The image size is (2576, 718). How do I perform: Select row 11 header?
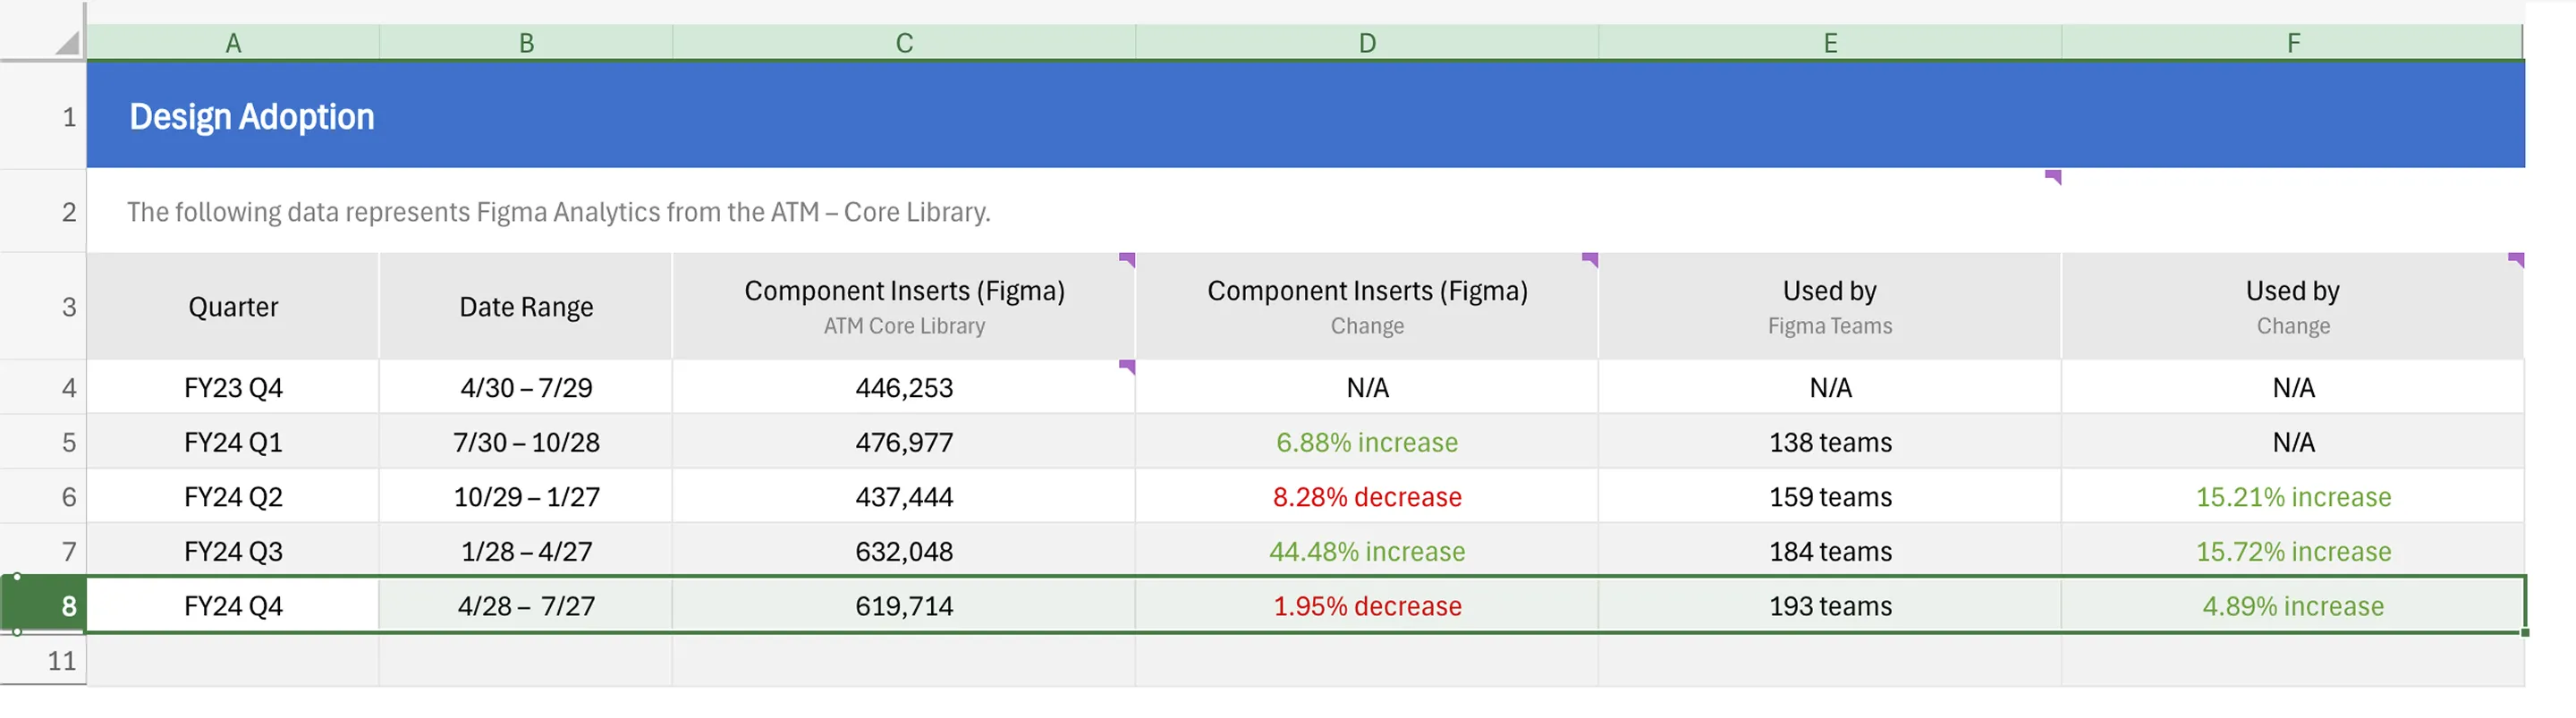(x=44, y=661)
